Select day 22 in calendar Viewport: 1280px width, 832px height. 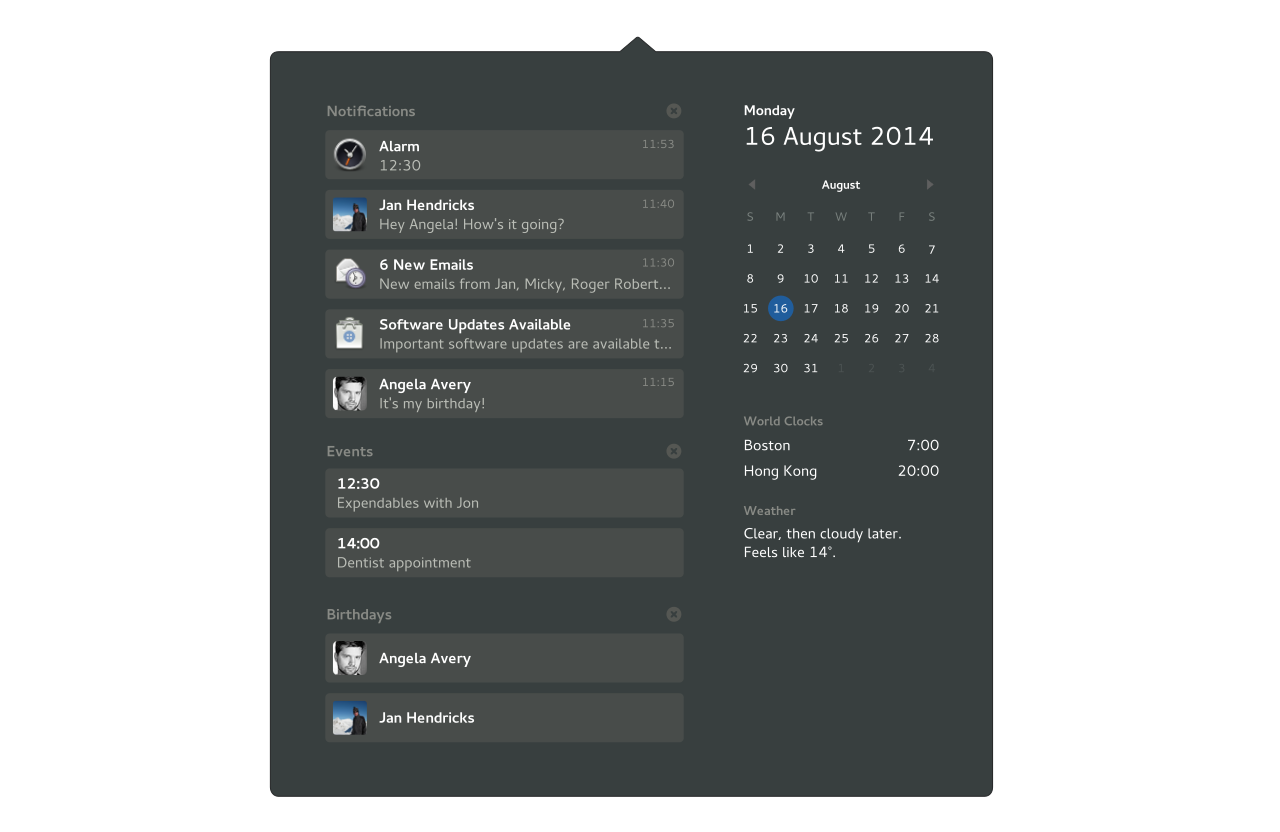tap(750, 339)
